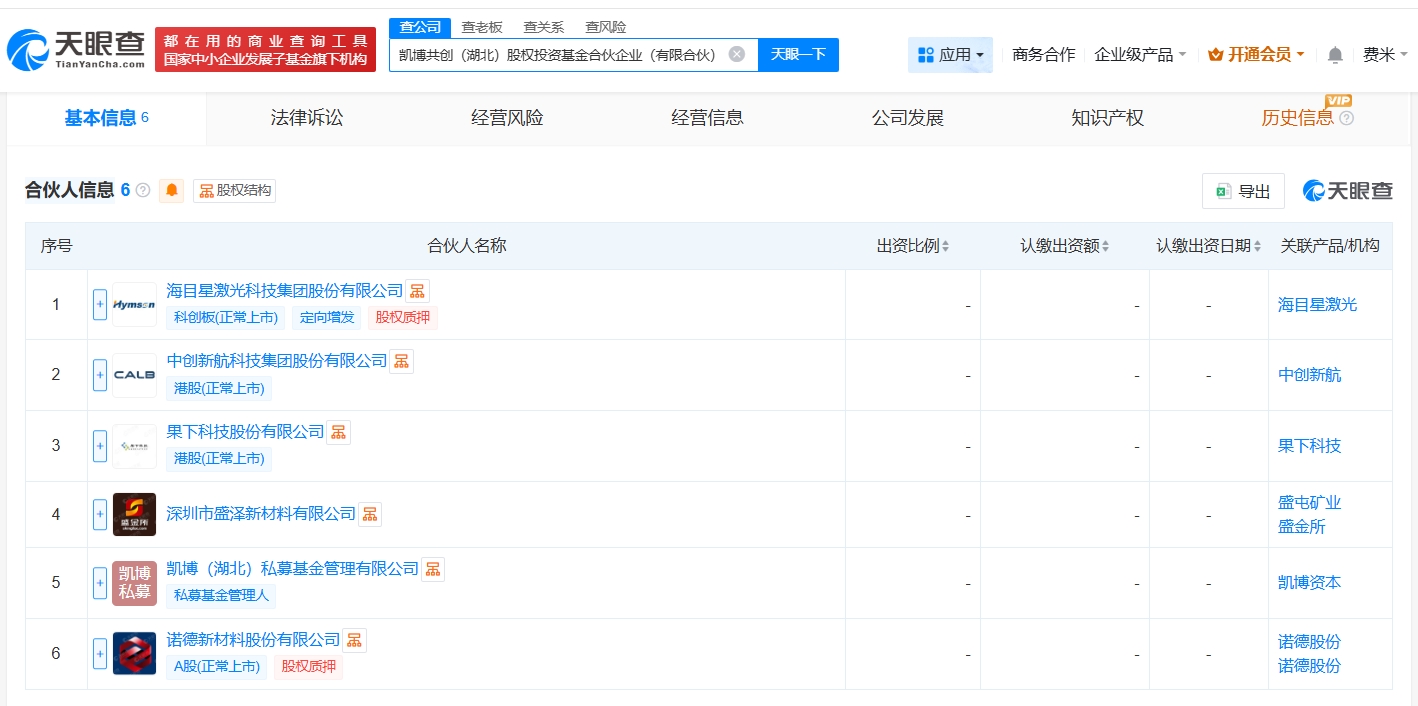Open 深圳市盛泽新材料有限公司 link
Viewport: 1418px width, 706px height.
pyautogui.click(x=261, y=514)
